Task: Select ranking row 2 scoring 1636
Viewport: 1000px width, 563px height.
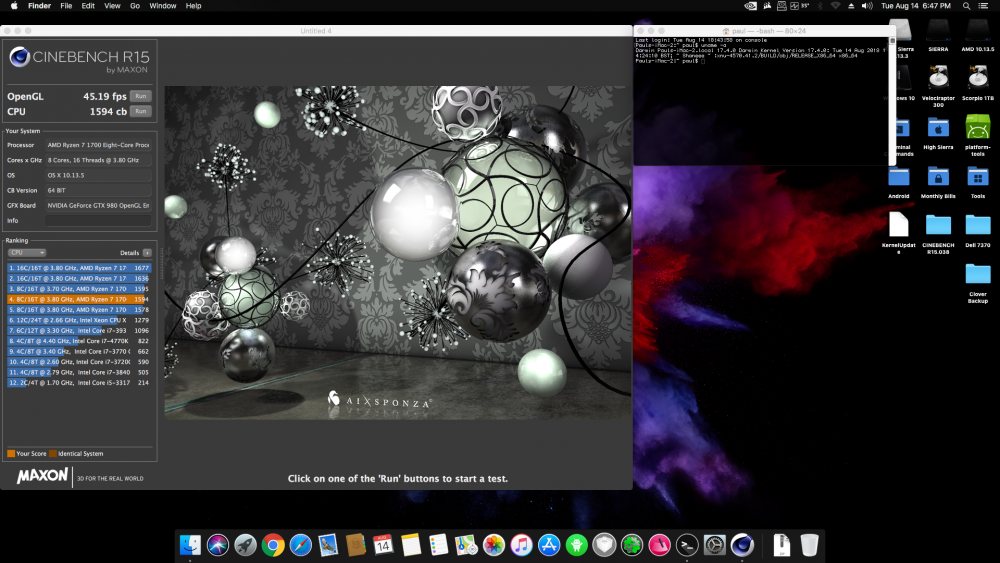Action: (79, 279)
